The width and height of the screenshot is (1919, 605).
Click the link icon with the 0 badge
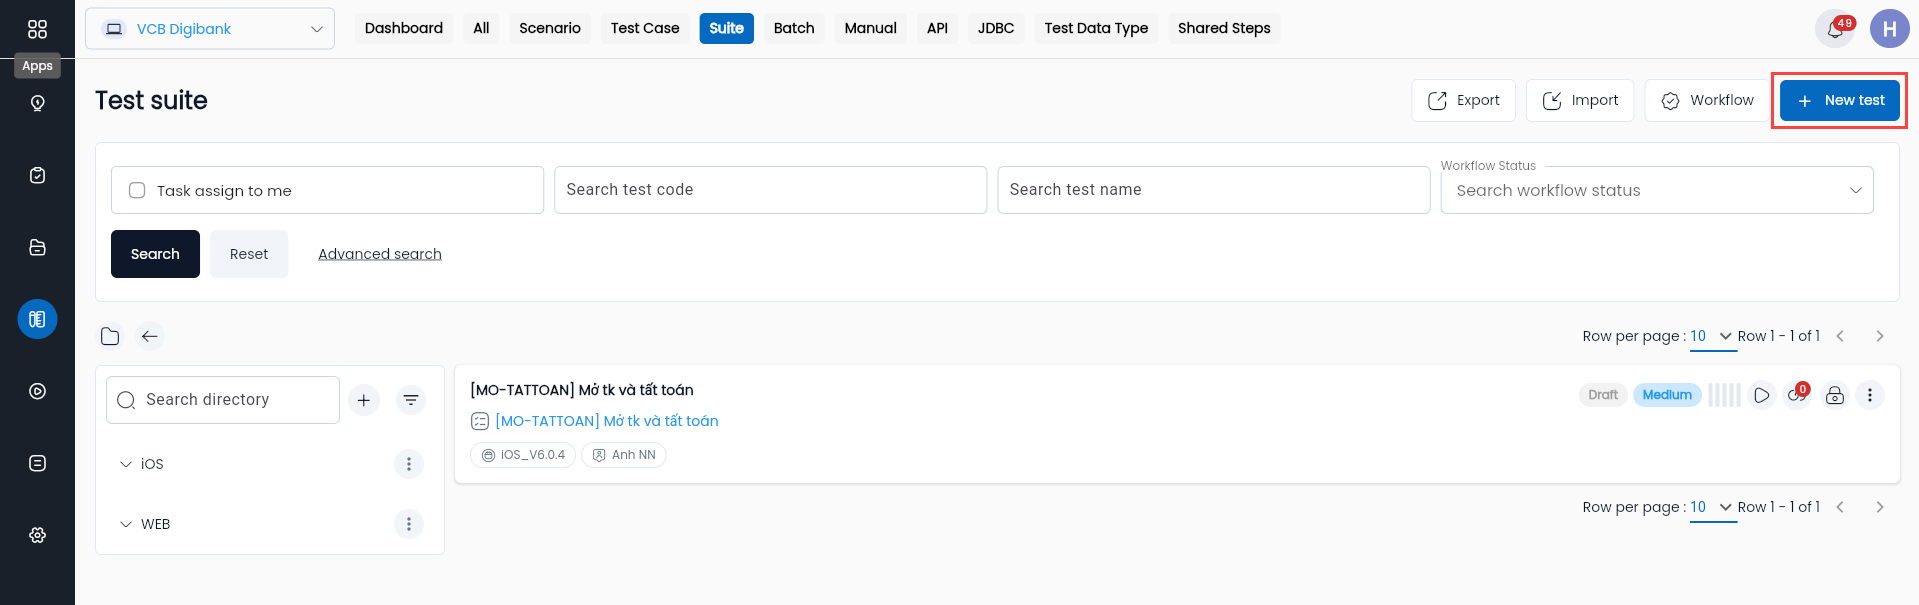click(1797, 395)
